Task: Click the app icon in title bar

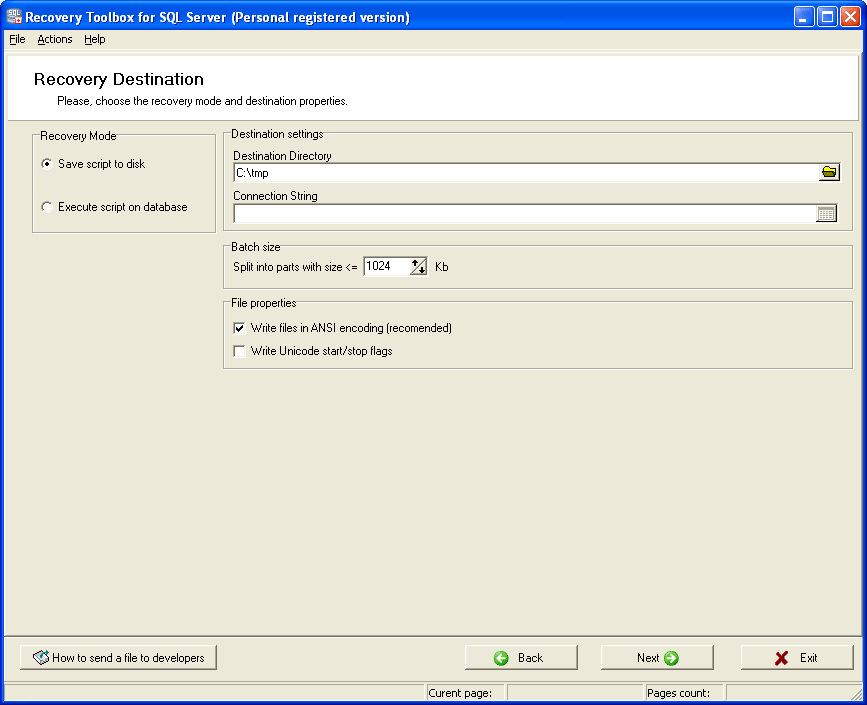Action: tap(14, 17)
